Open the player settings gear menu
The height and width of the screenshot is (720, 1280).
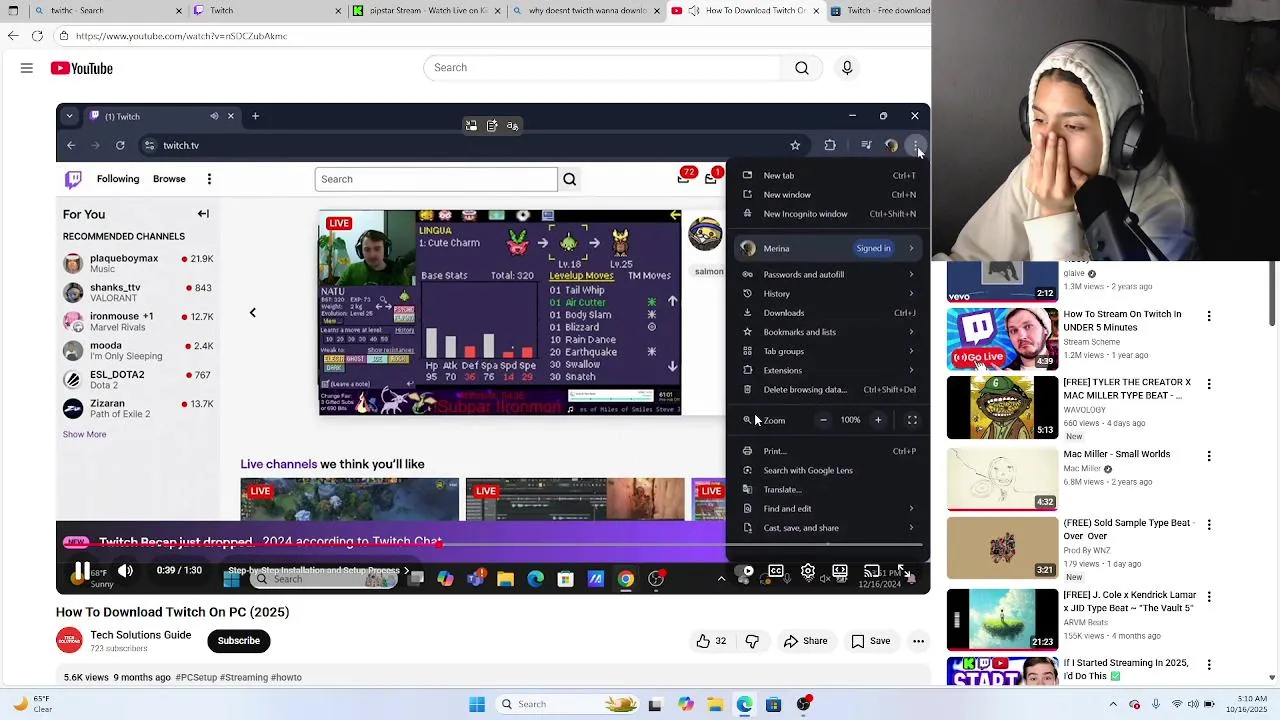808,571
